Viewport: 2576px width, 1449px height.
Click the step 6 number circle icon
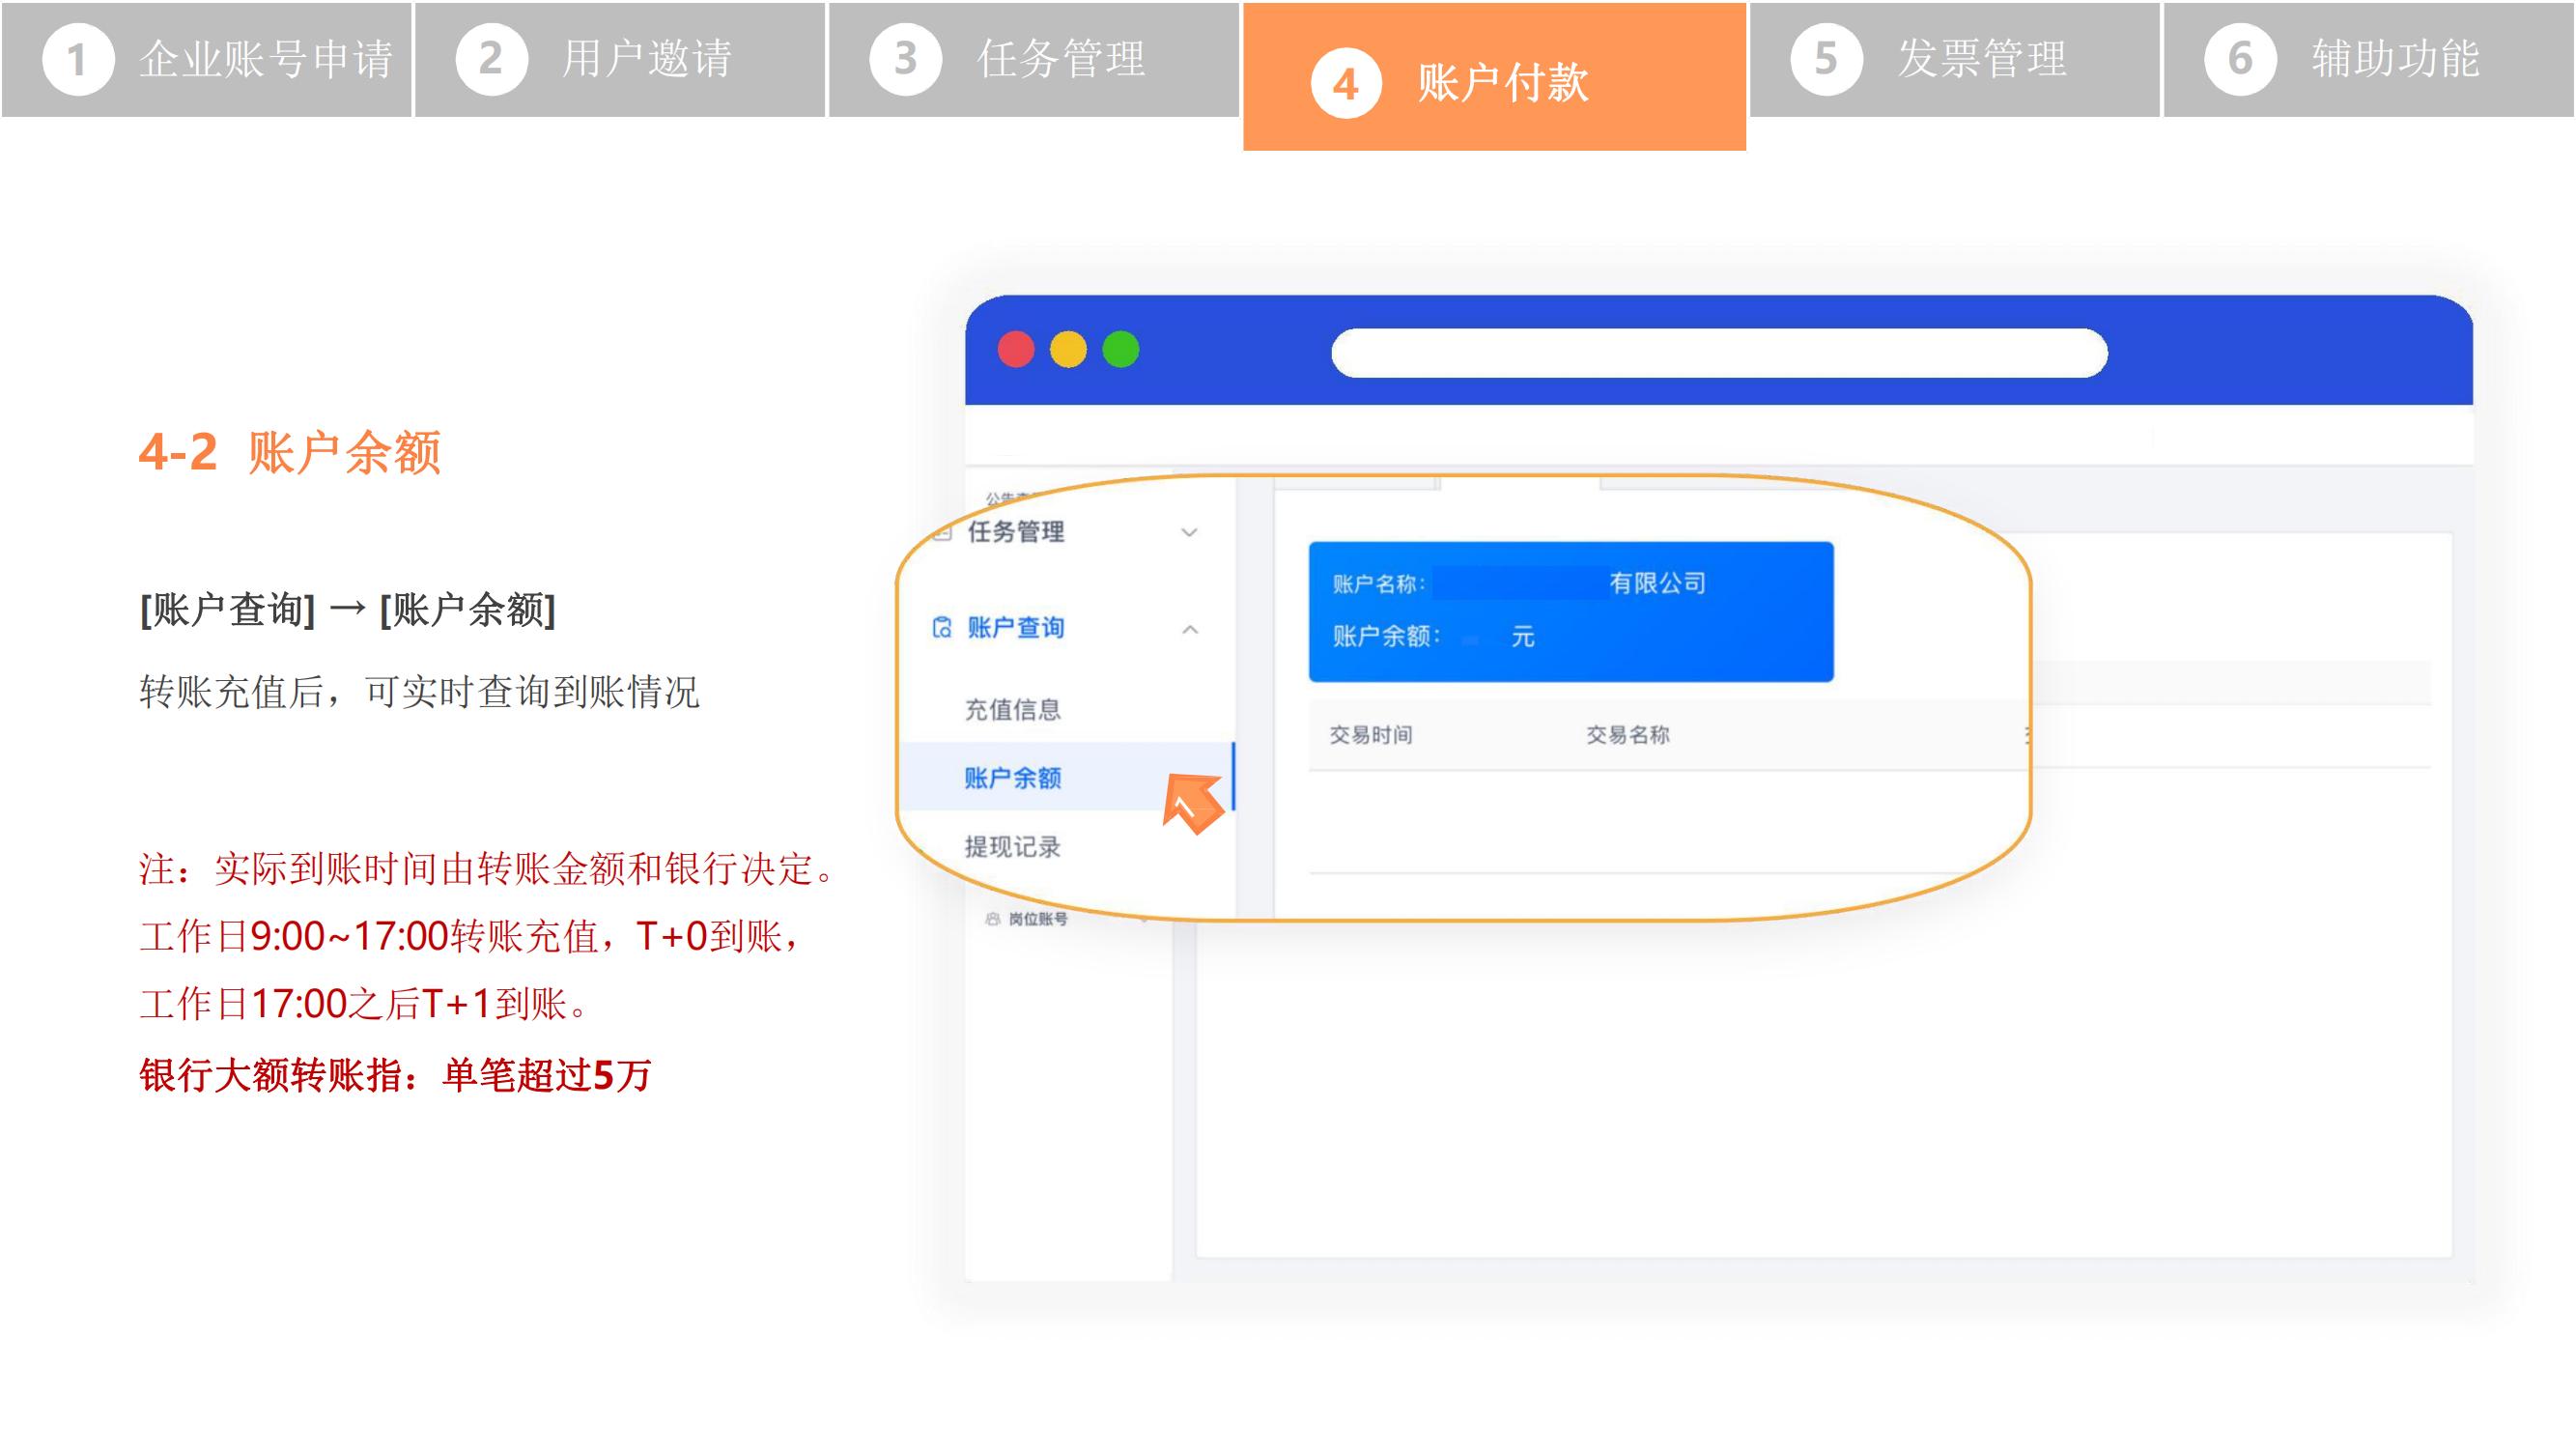pos(2240,59)
